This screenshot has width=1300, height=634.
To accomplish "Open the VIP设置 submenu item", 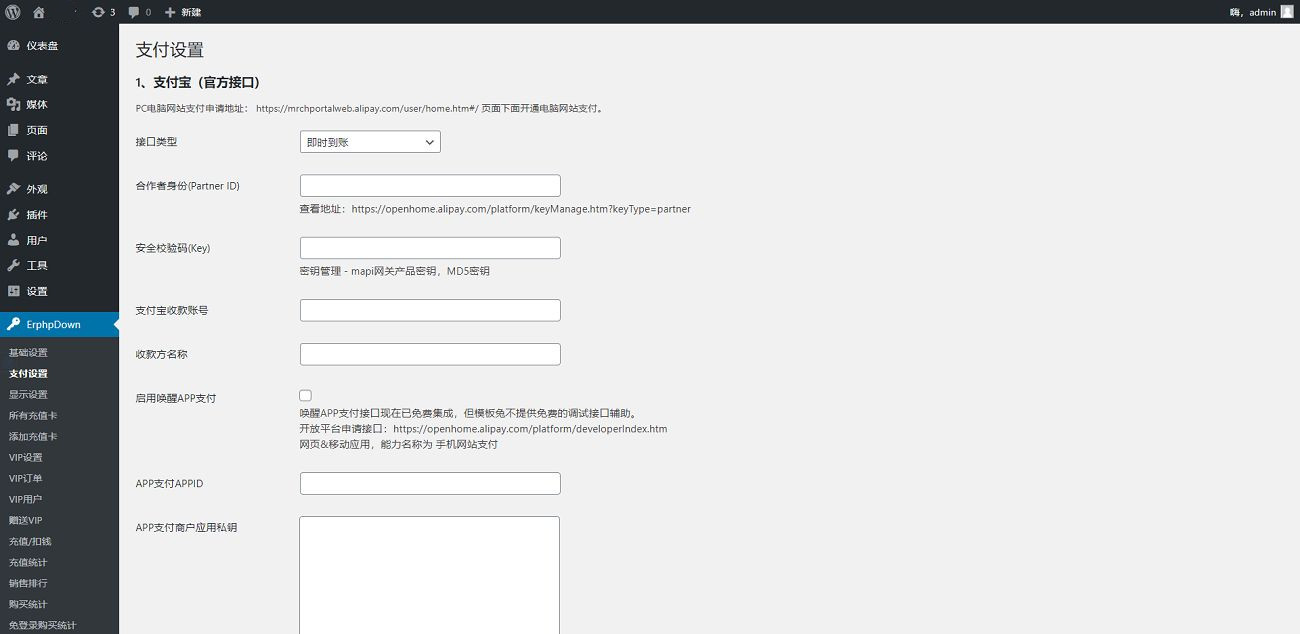I will click(26, 458).
